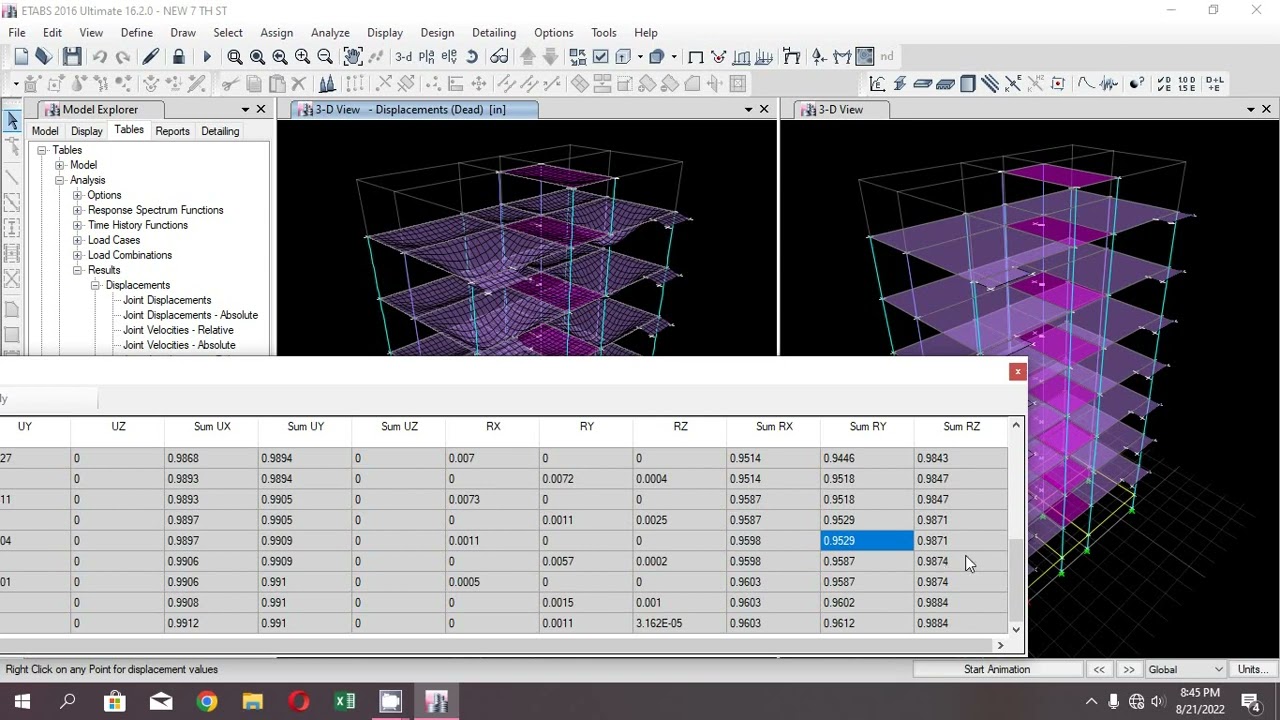The image size is (1280, 720).
Task: Select Joint Displacements table item
Action: pos(167,300)
